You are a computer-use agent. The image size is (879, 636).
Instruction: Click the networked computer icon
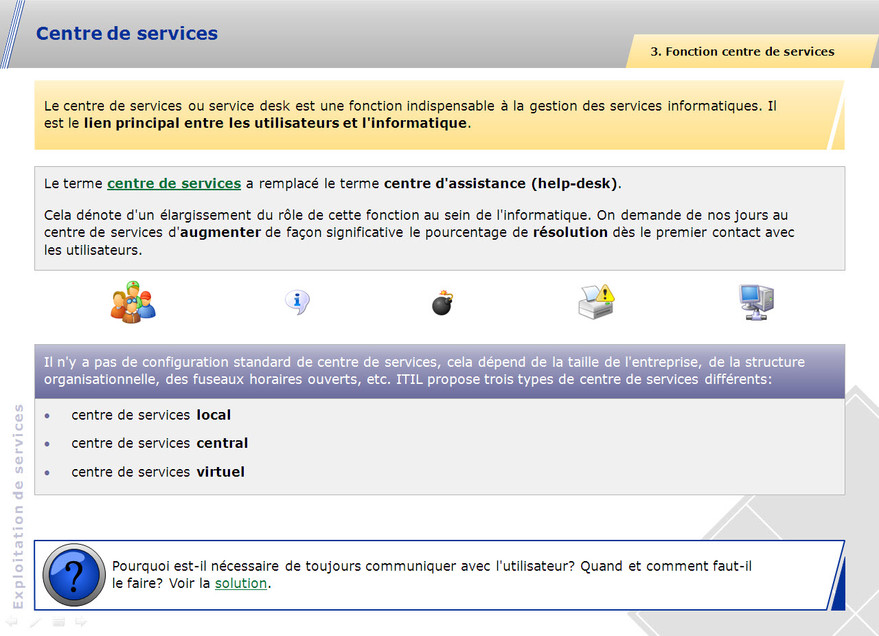coord(756,302)
